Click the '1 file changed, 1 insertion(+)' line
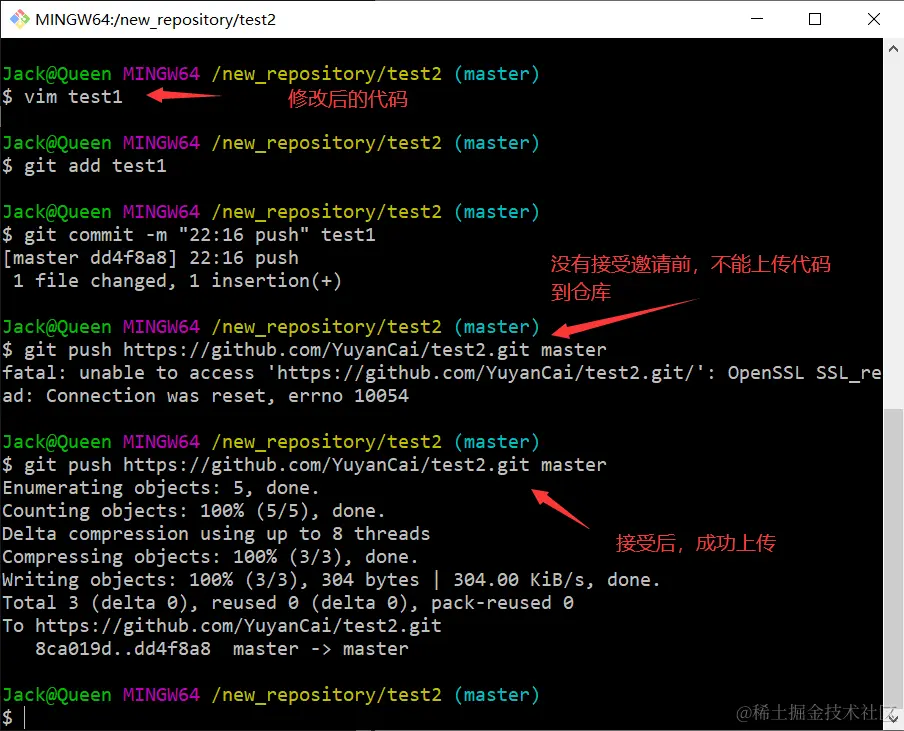 pos(177,281)
